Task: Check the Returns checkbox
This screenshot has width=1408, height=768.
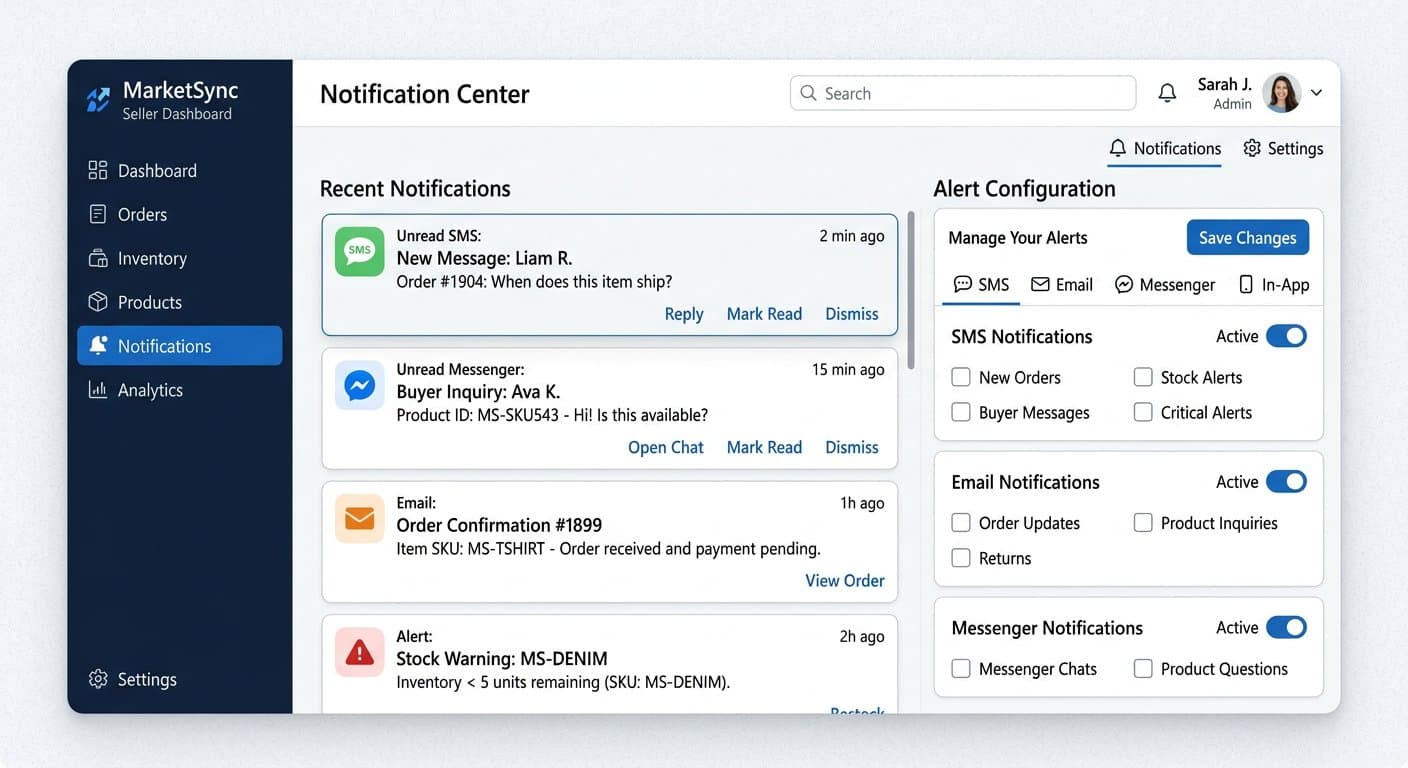Action: [961, 558]
